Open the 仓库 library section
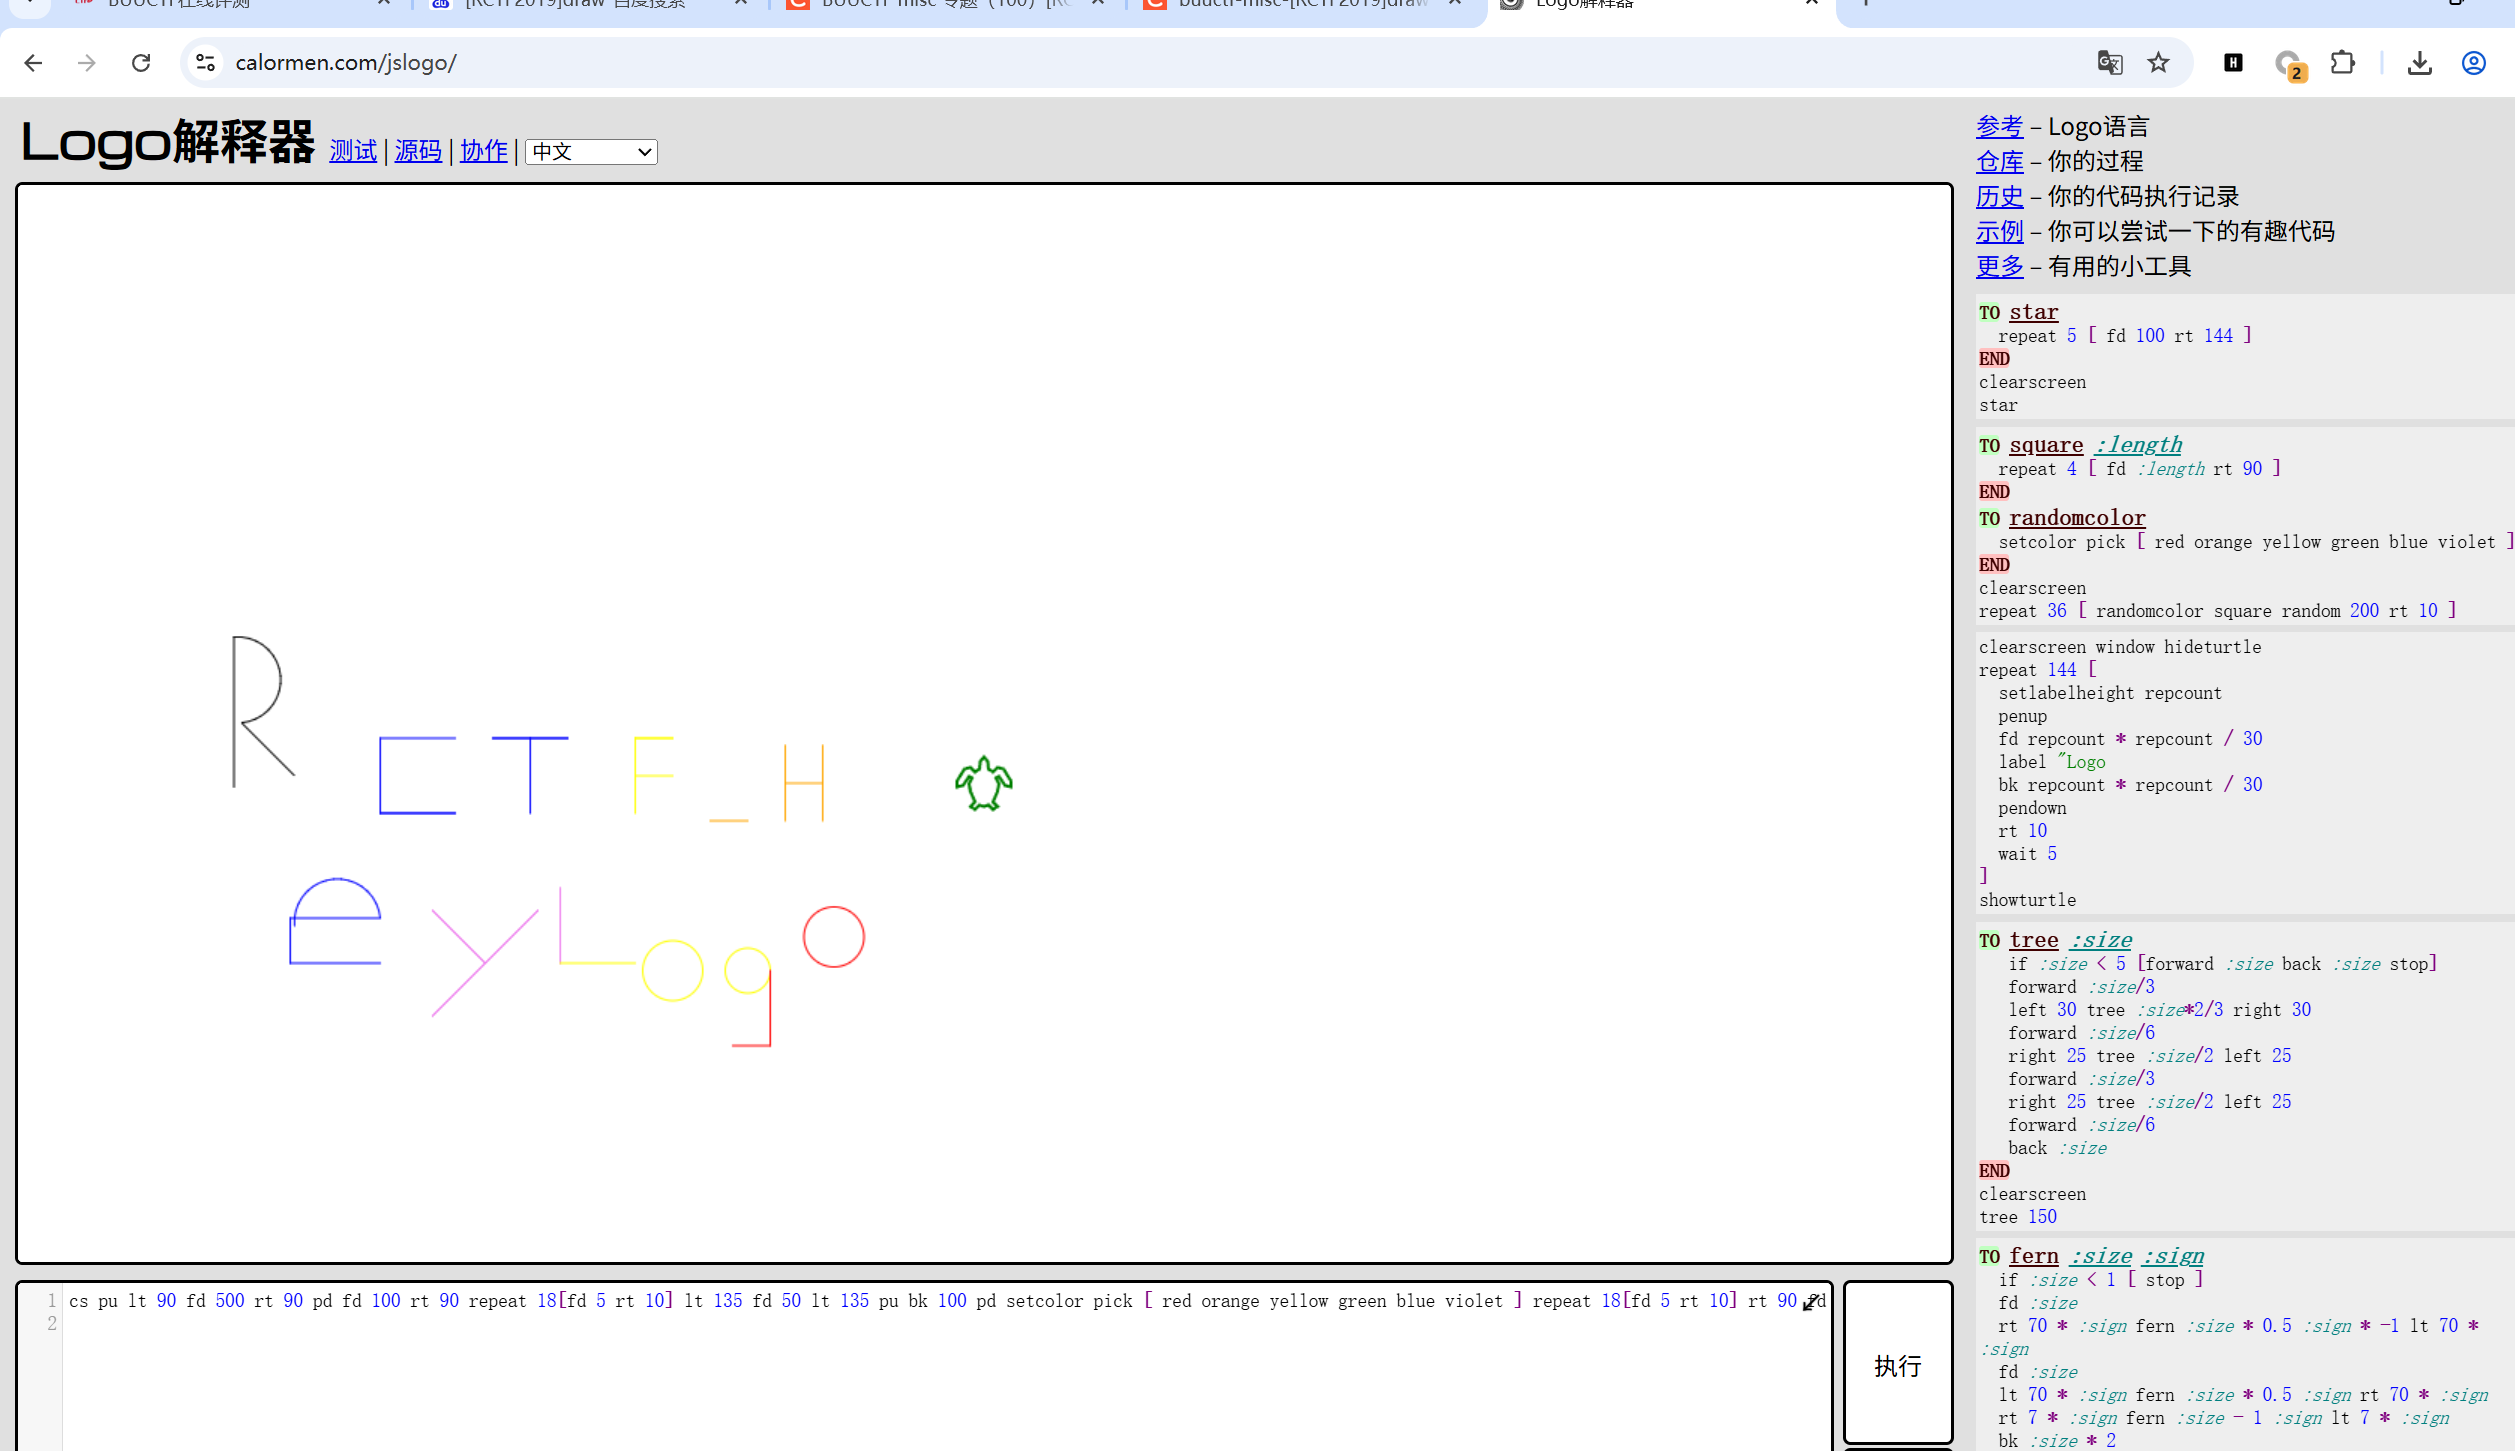 1999,162
